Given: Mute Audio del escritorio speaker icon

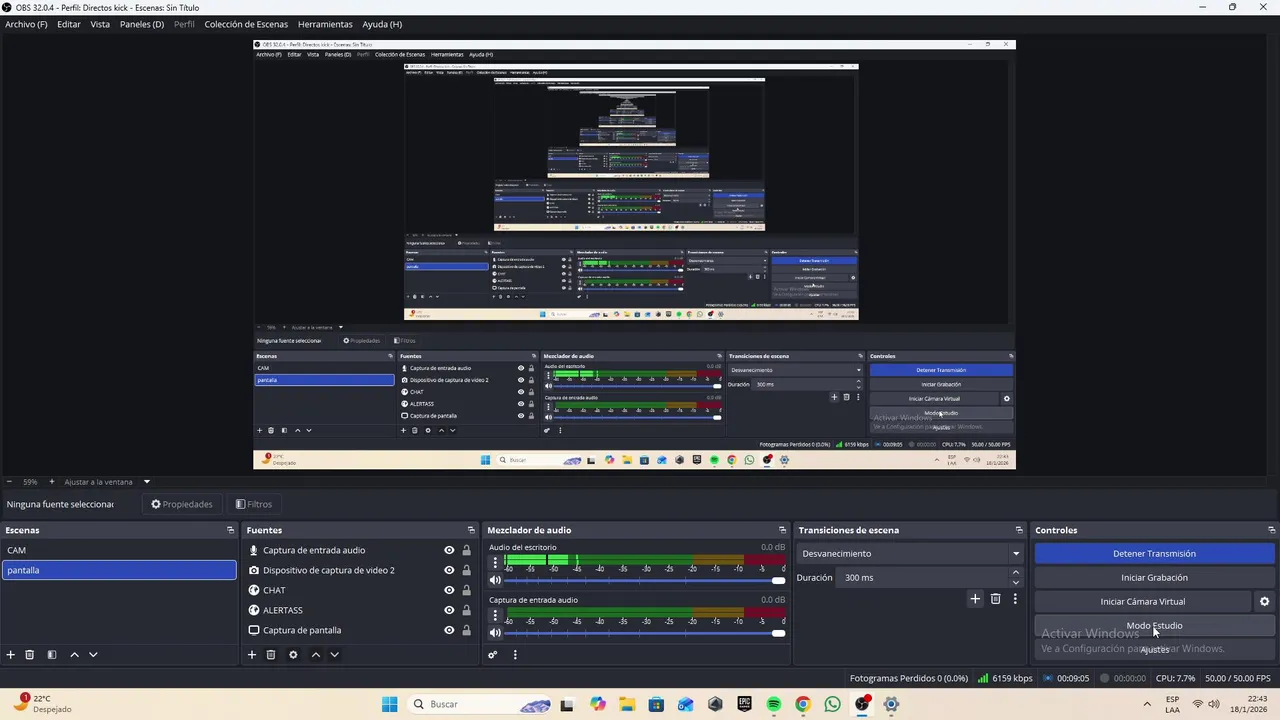Looking at the screenshot, I should coord(495,580).
